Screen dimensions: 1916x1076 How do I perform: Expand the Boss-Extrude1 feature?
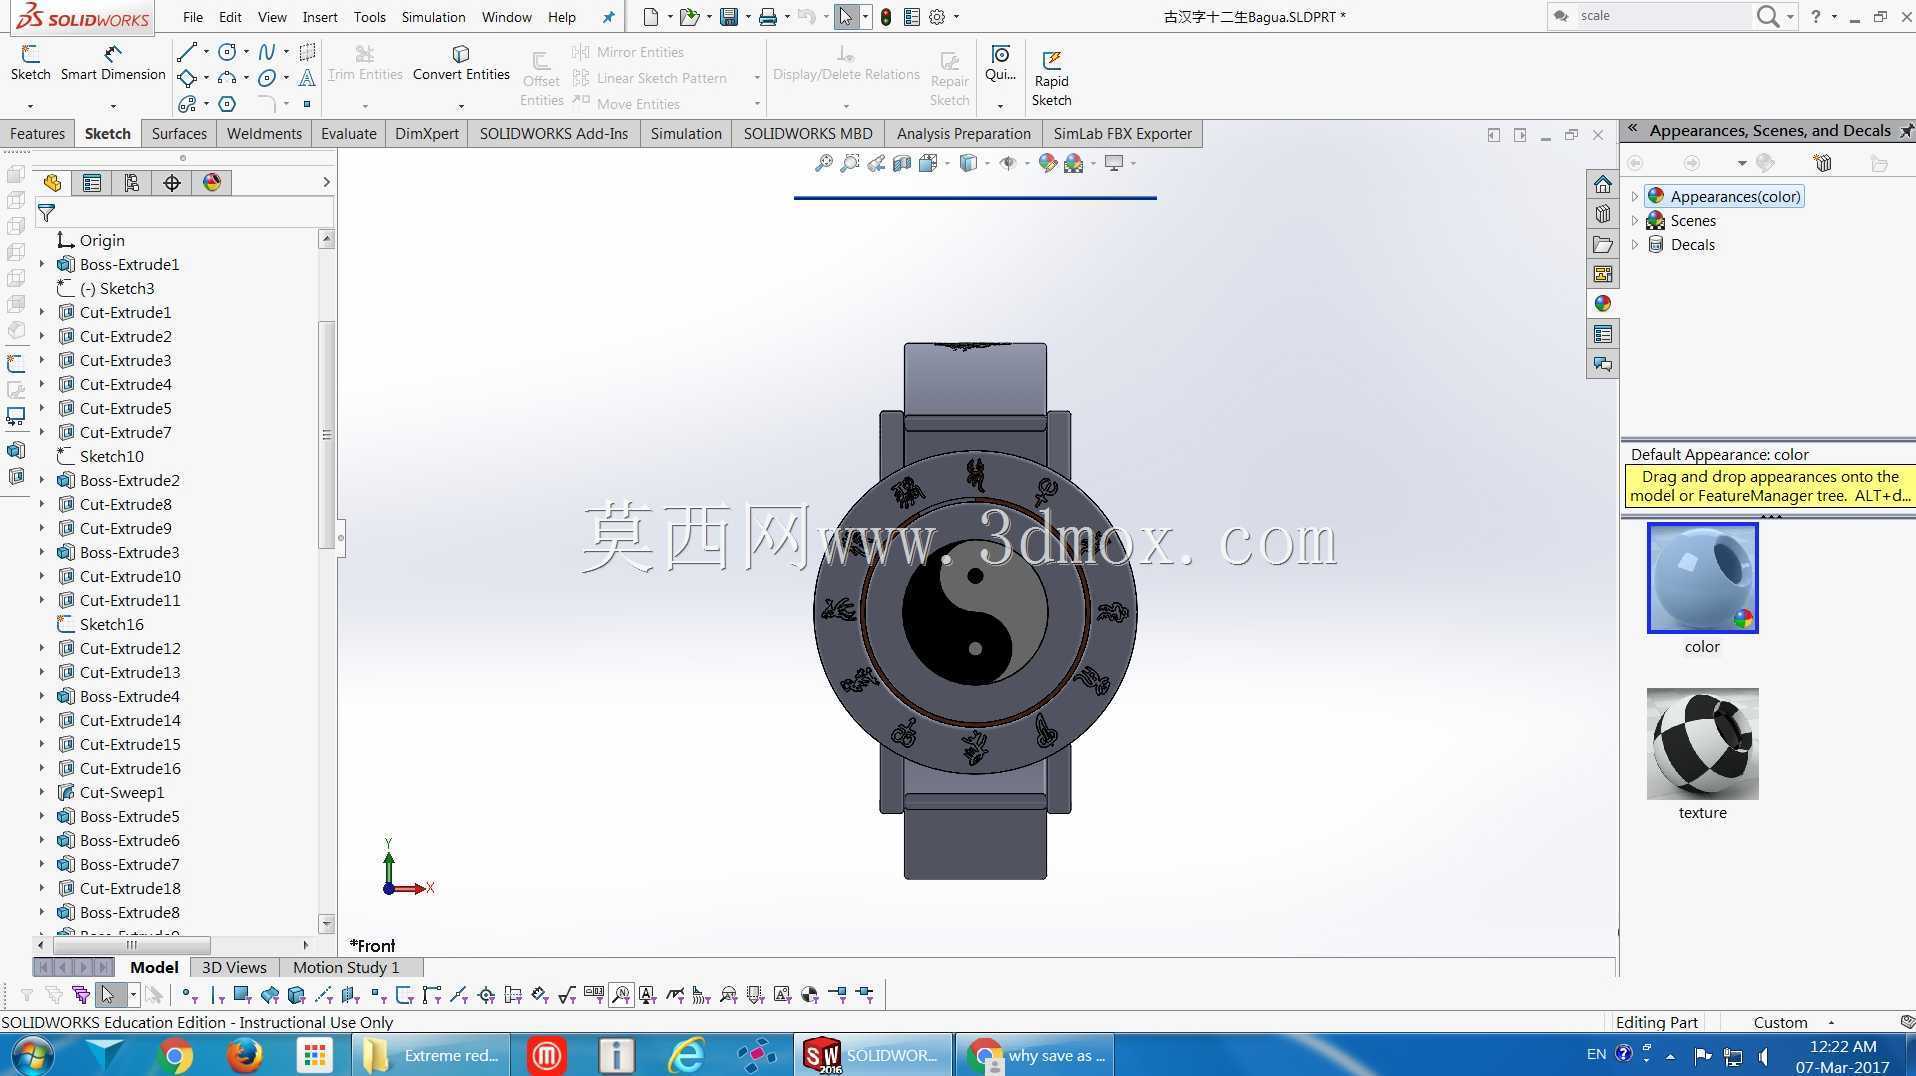coord(42,265)
